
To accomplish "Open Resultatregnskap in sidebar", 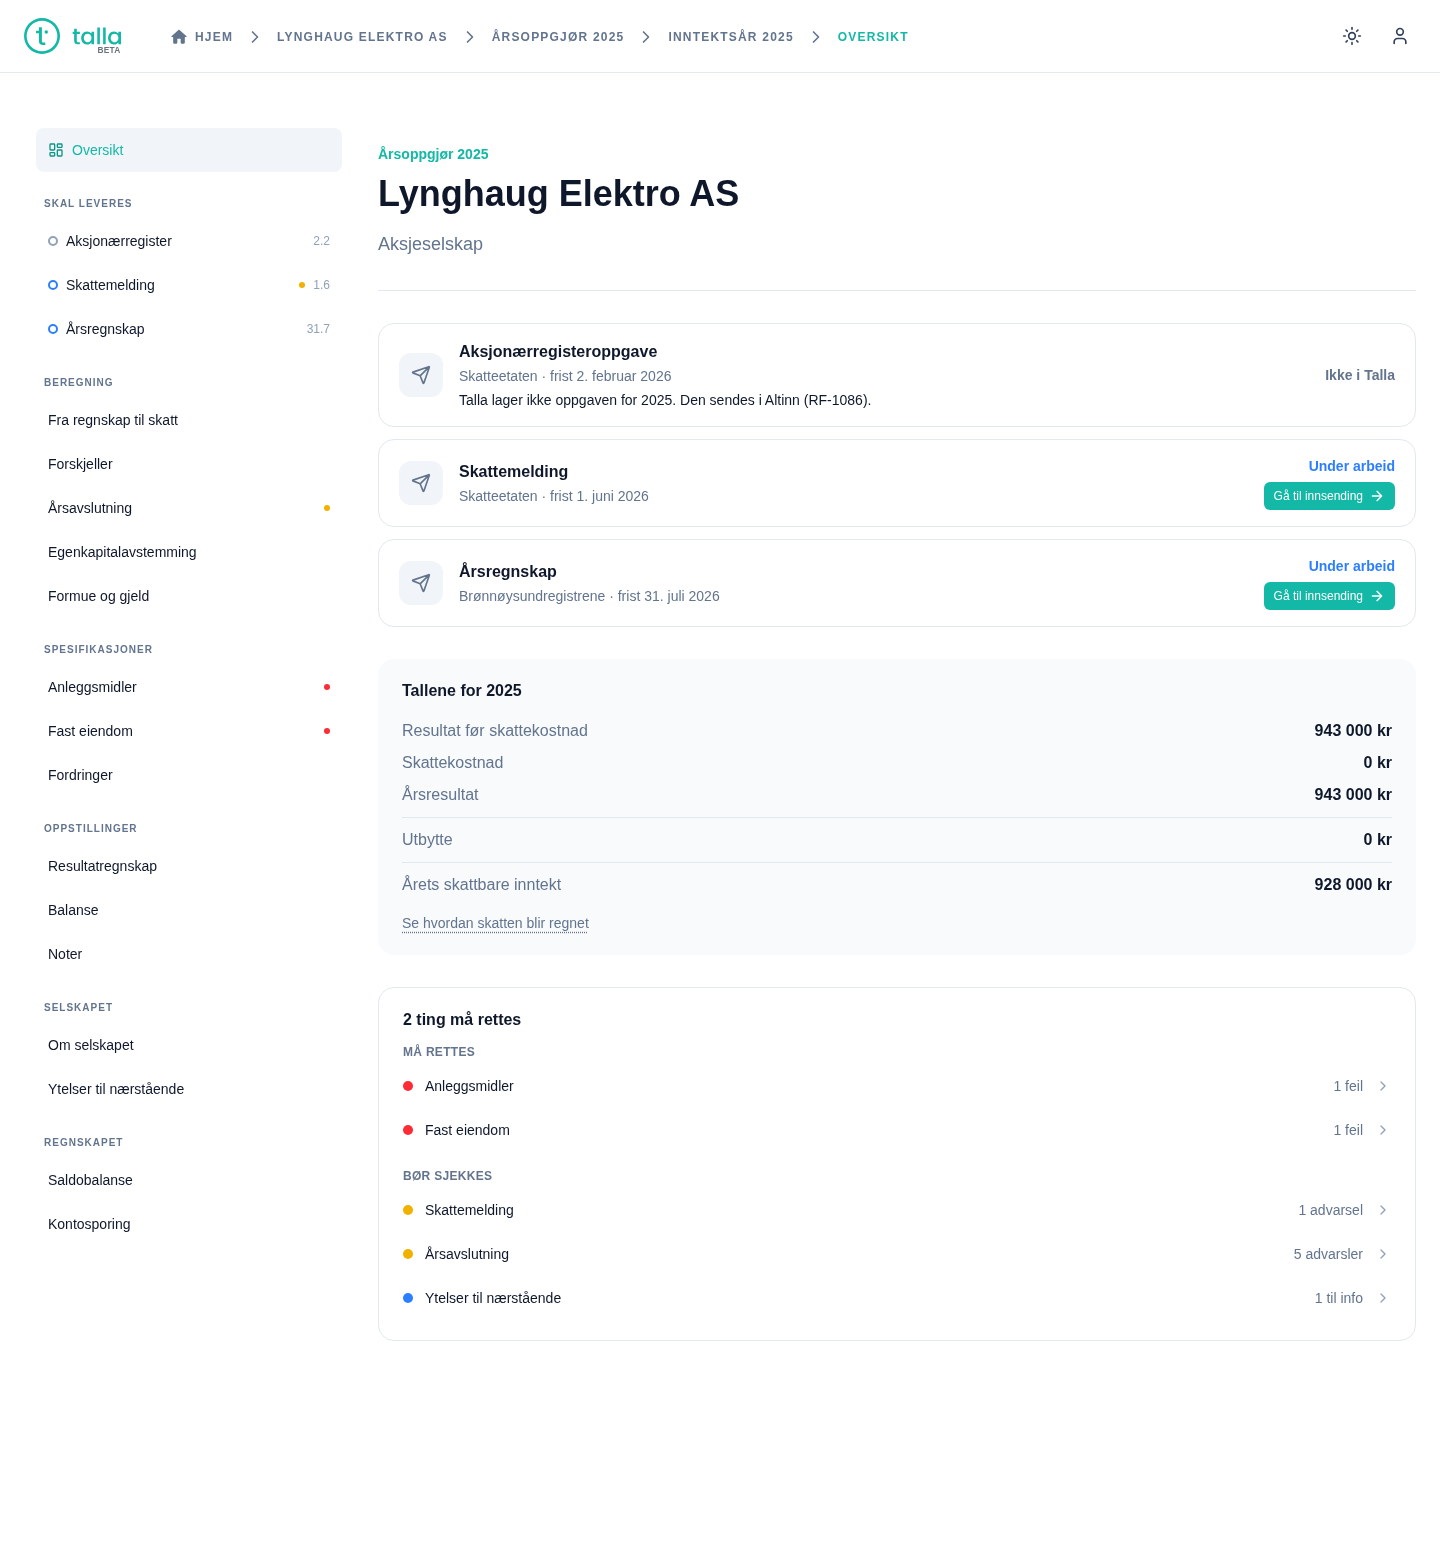I will 189,866.
